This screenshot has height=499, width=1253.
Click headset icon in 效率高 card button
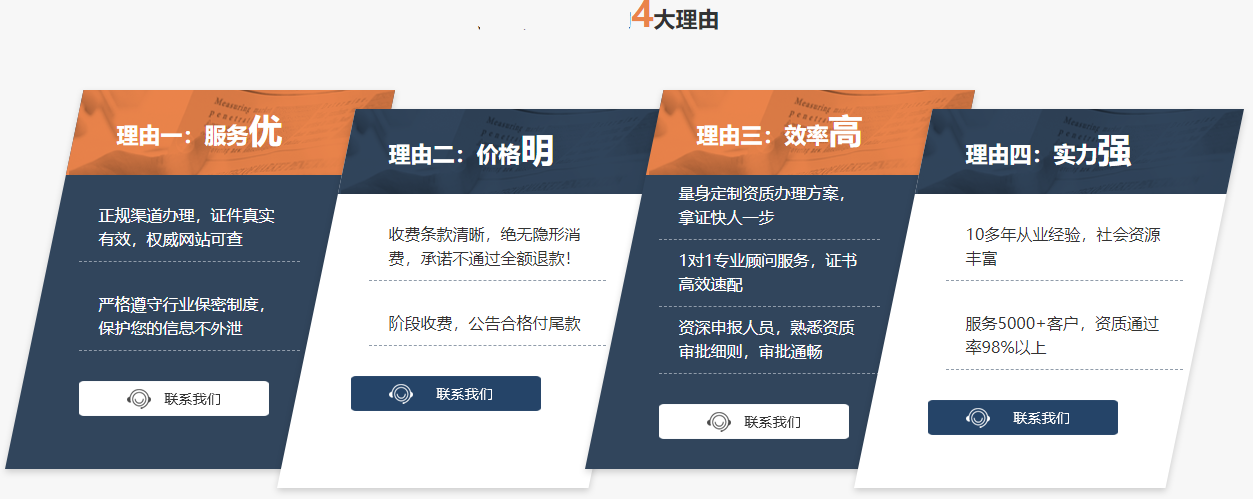click(x=718, y=422)
